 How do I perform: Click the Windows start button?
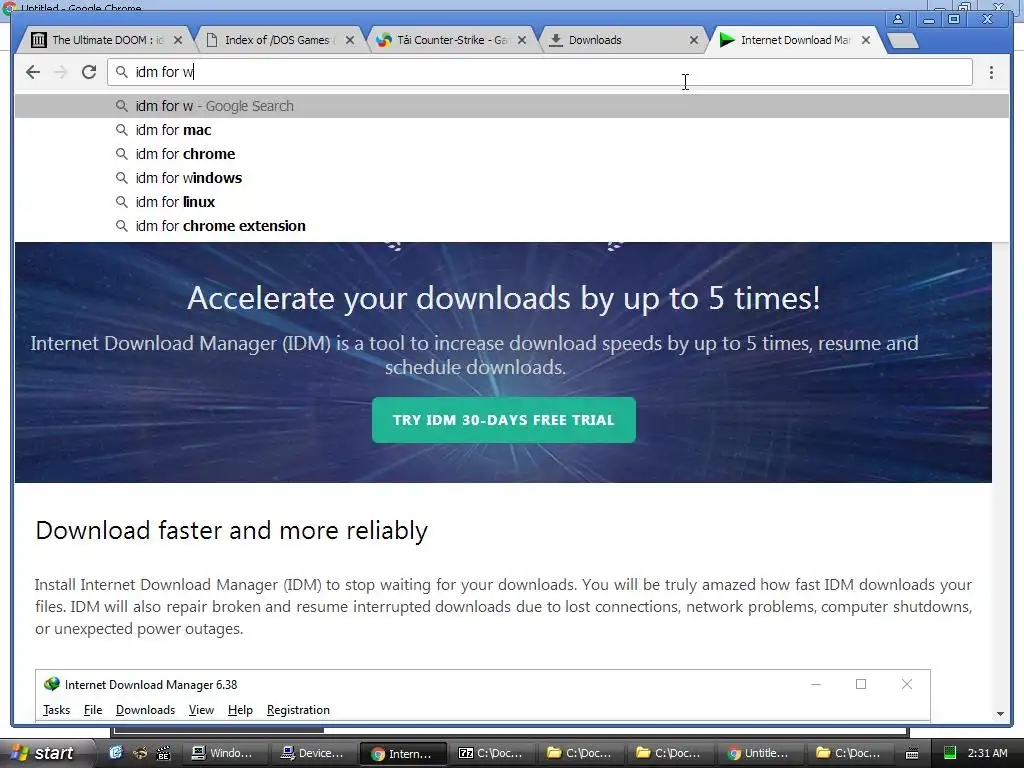point(44,753)
